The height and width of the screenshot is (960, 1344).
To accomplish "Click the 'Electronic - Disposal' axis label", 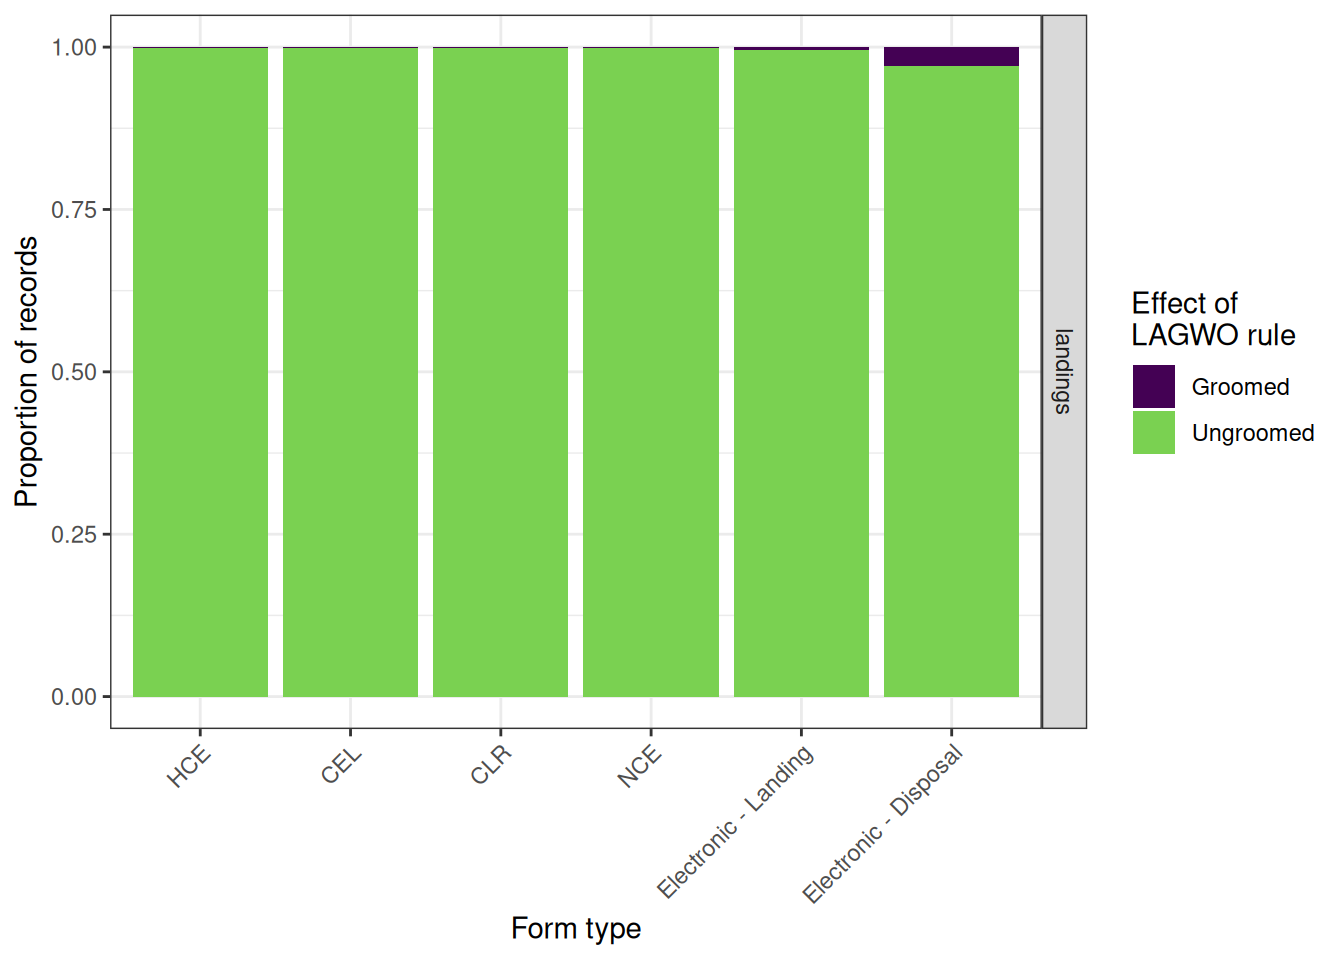I will coord(883,824).
